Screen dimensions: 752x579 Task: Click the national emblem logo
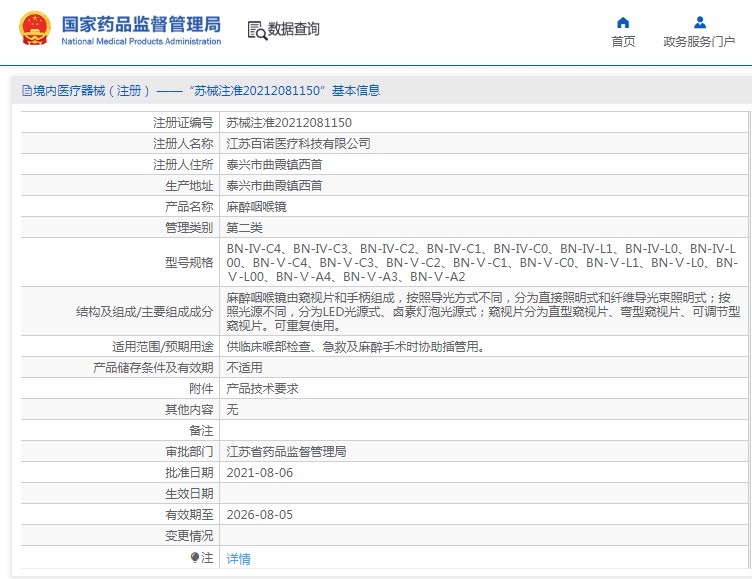35,29
